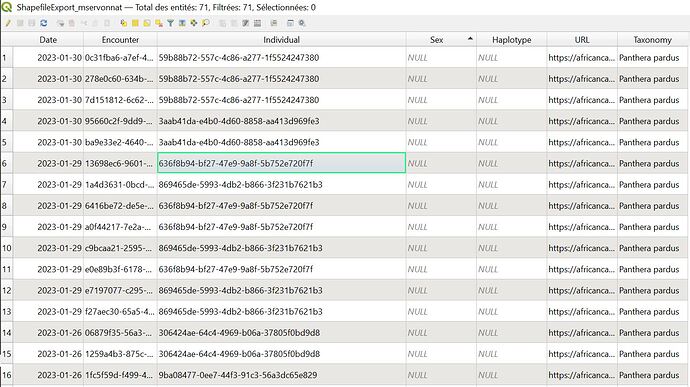
Task: Click Pan map to selected rows icon
Action: [x=193, y=23]
